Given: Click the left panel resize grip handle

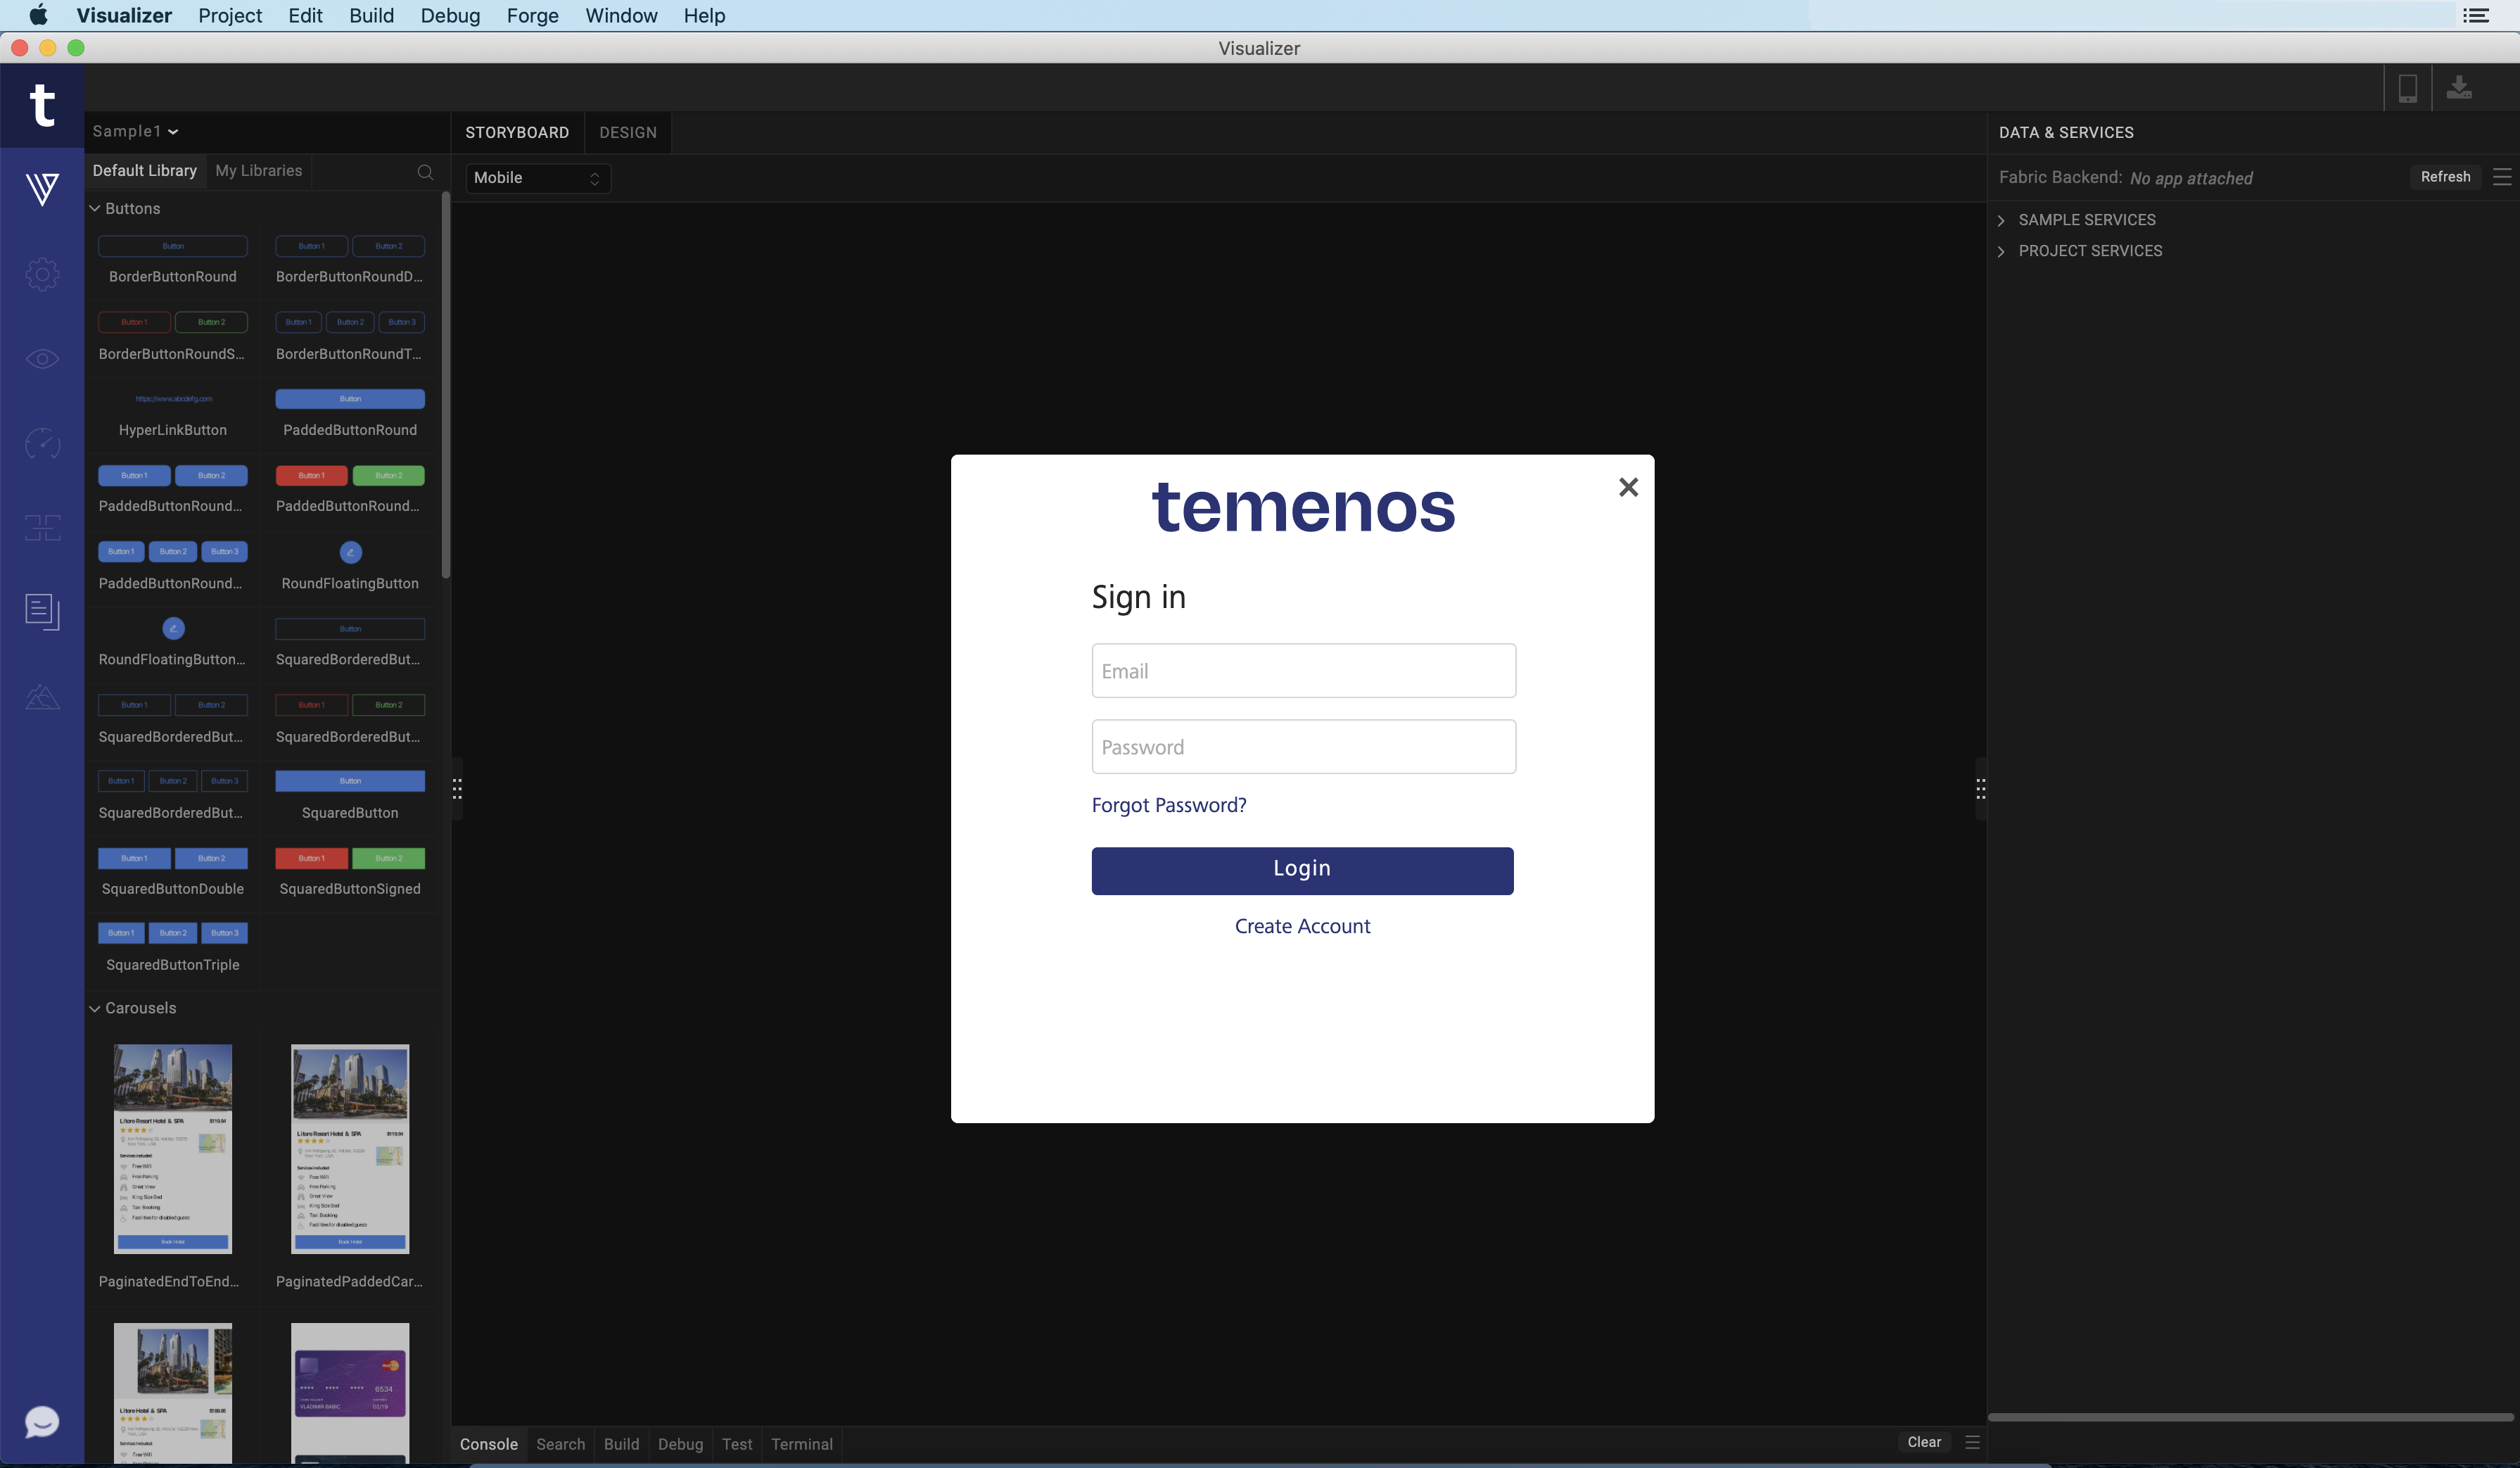Looking at the screenshot, I should pyautogui.click(x=457, y=788).
